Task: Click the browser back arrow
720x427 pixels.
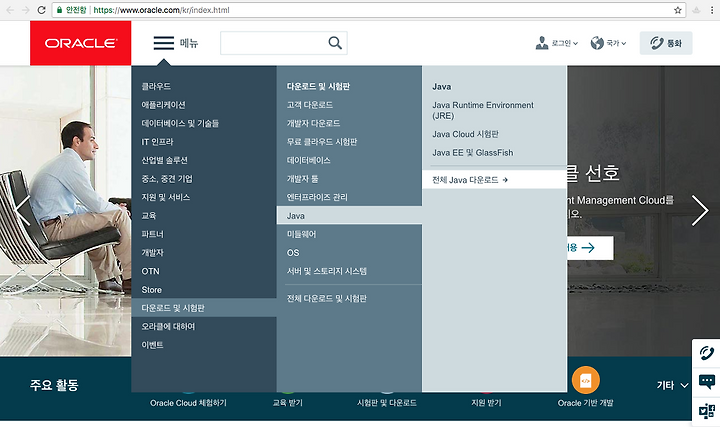Action: click(x=10, y=10)
